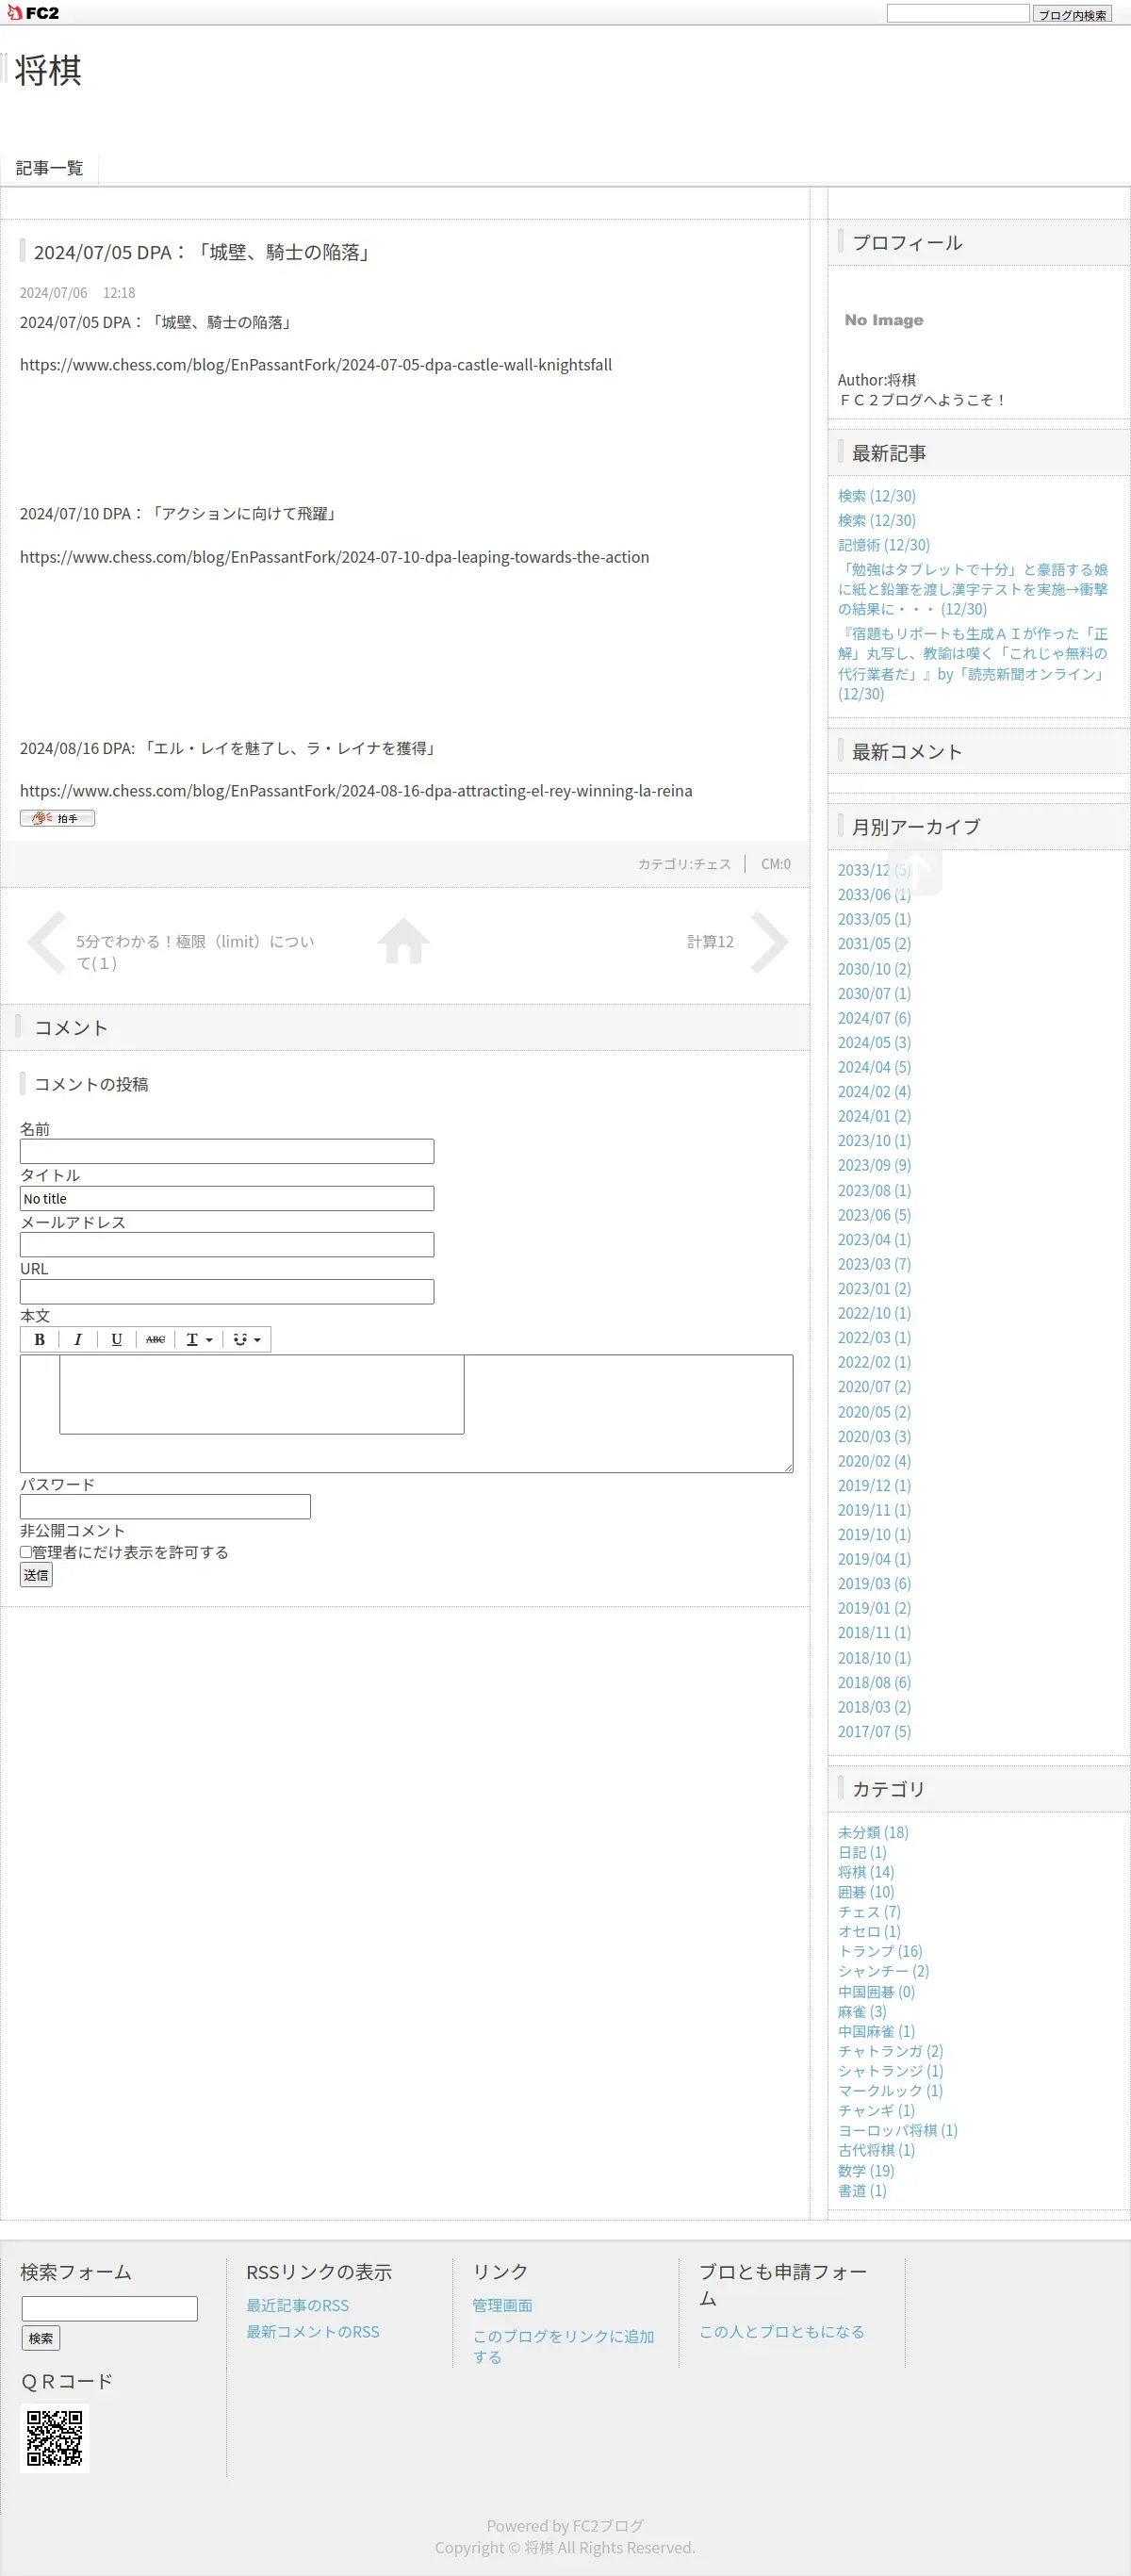Open the 記事一覧 tab
This screenshot has width=1131, height=2576.
[50, 168]
